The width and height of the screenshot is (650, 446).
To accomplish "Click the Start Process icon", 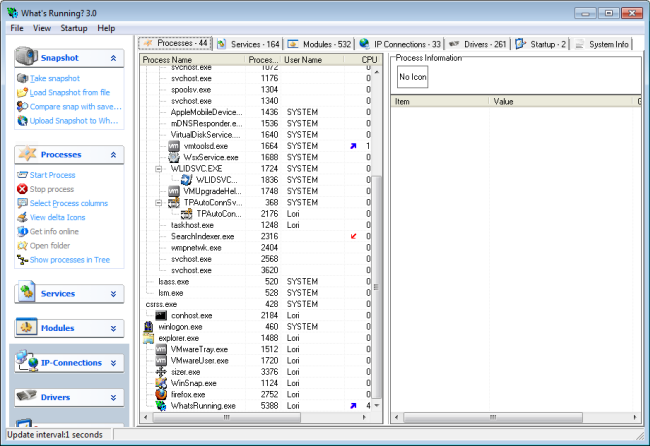I will [22, 175].
